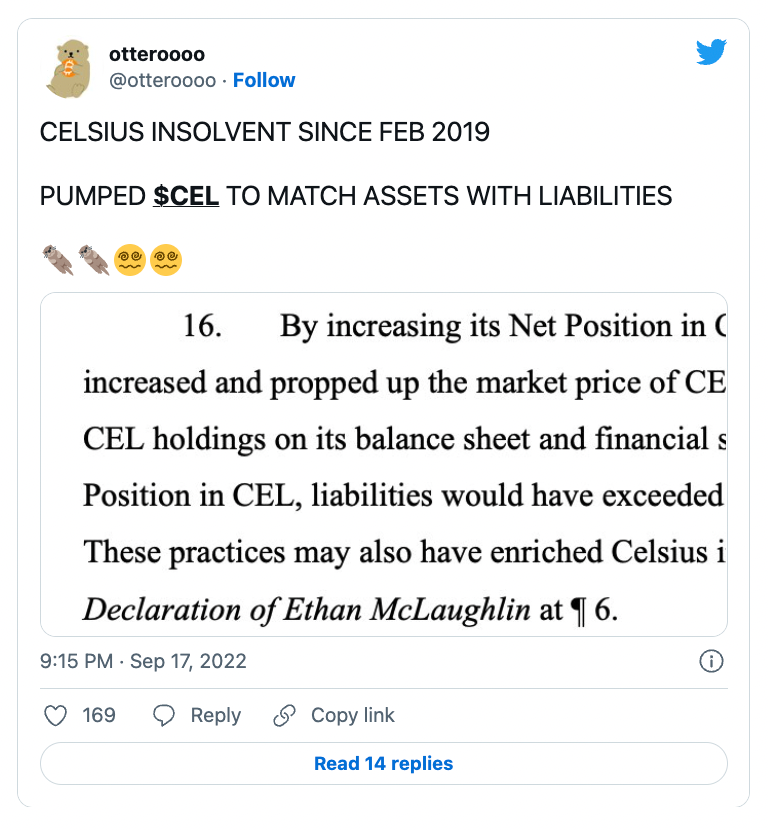768x830 pixels.
Task: Open the otteroooo display name
Action: (x=157, y=54)
